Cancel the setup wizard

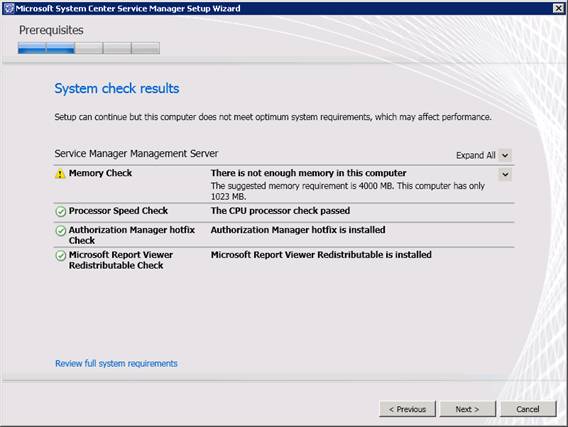point(528,409)
